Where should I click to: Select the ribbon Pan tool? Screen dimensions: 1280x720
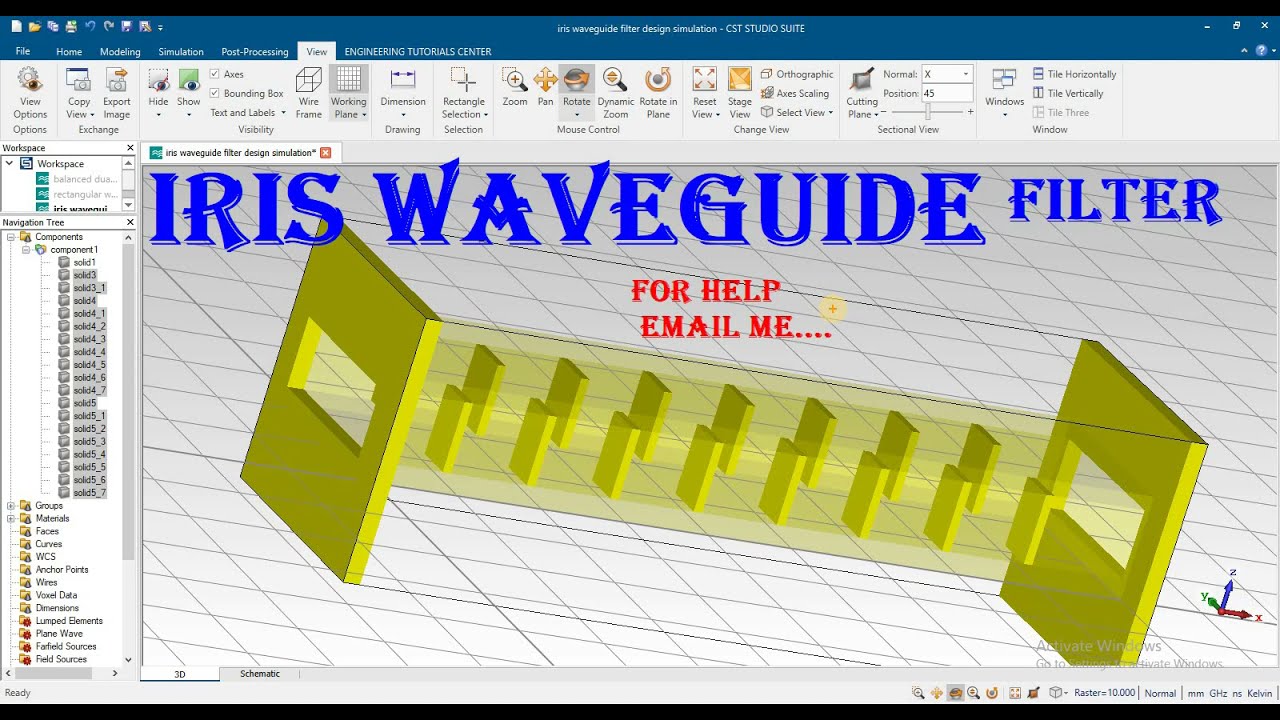[545, 87]
